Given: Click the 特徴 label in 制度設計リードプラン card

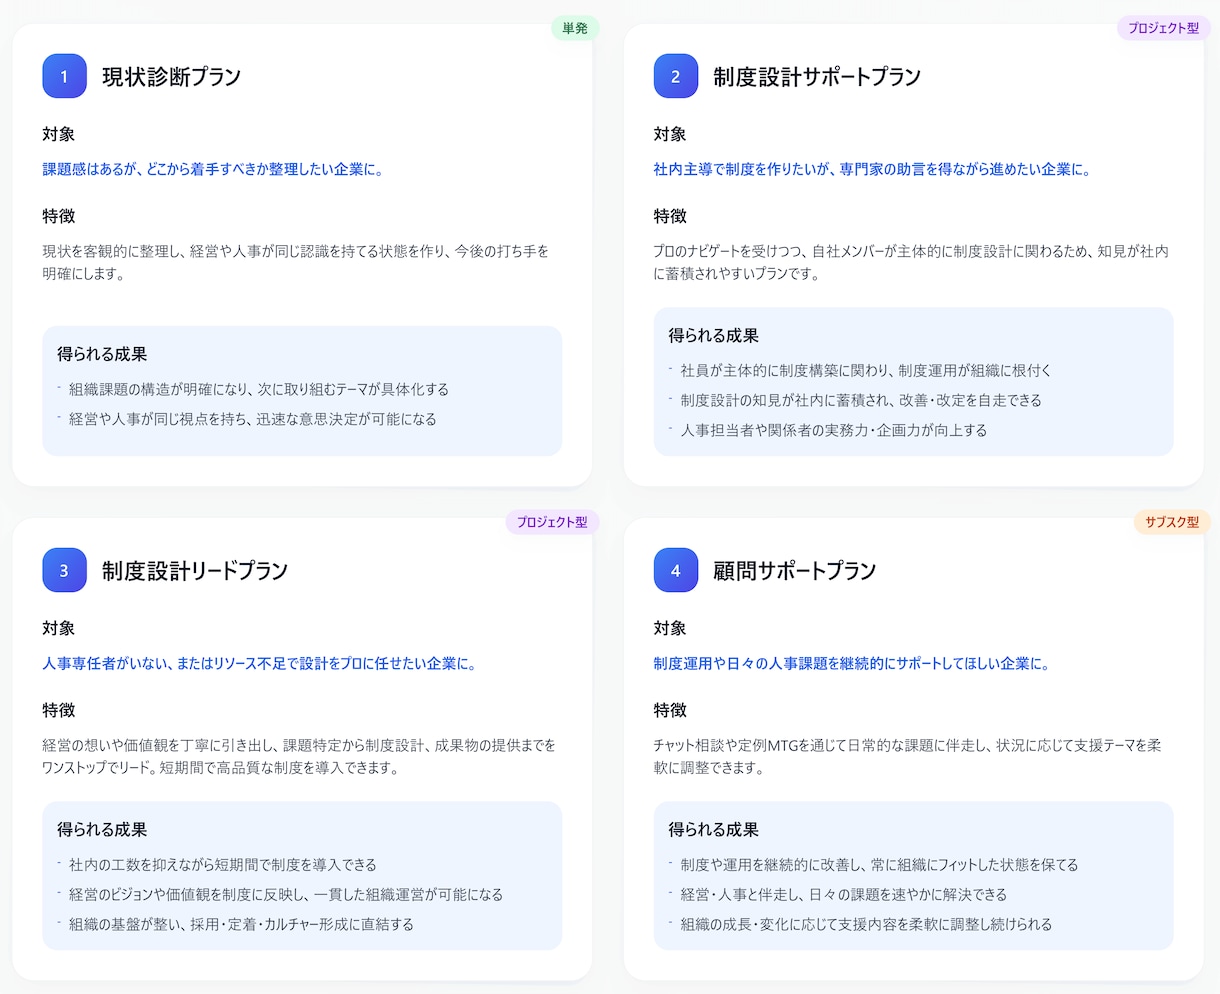Looking at the screenshot, I should click(58, 710).
